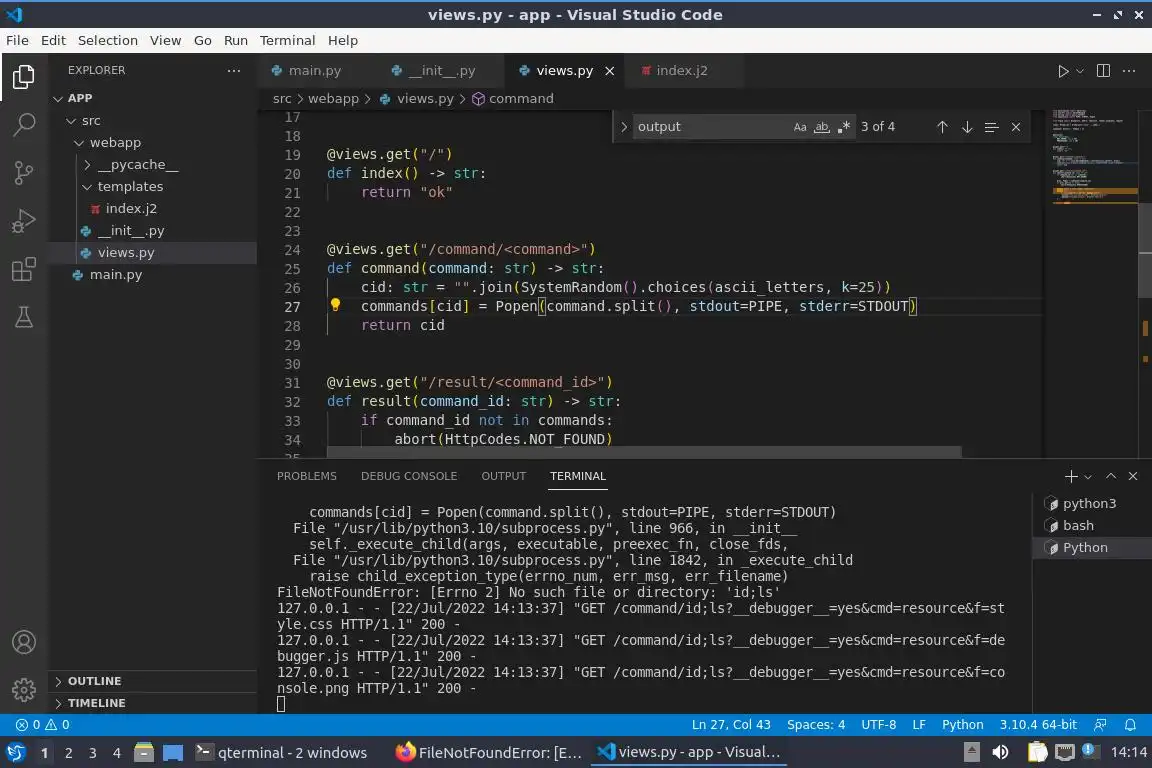1152x768 pixels.
Task: Click the errors and warnings status indicator
Action: click(43, 725)
